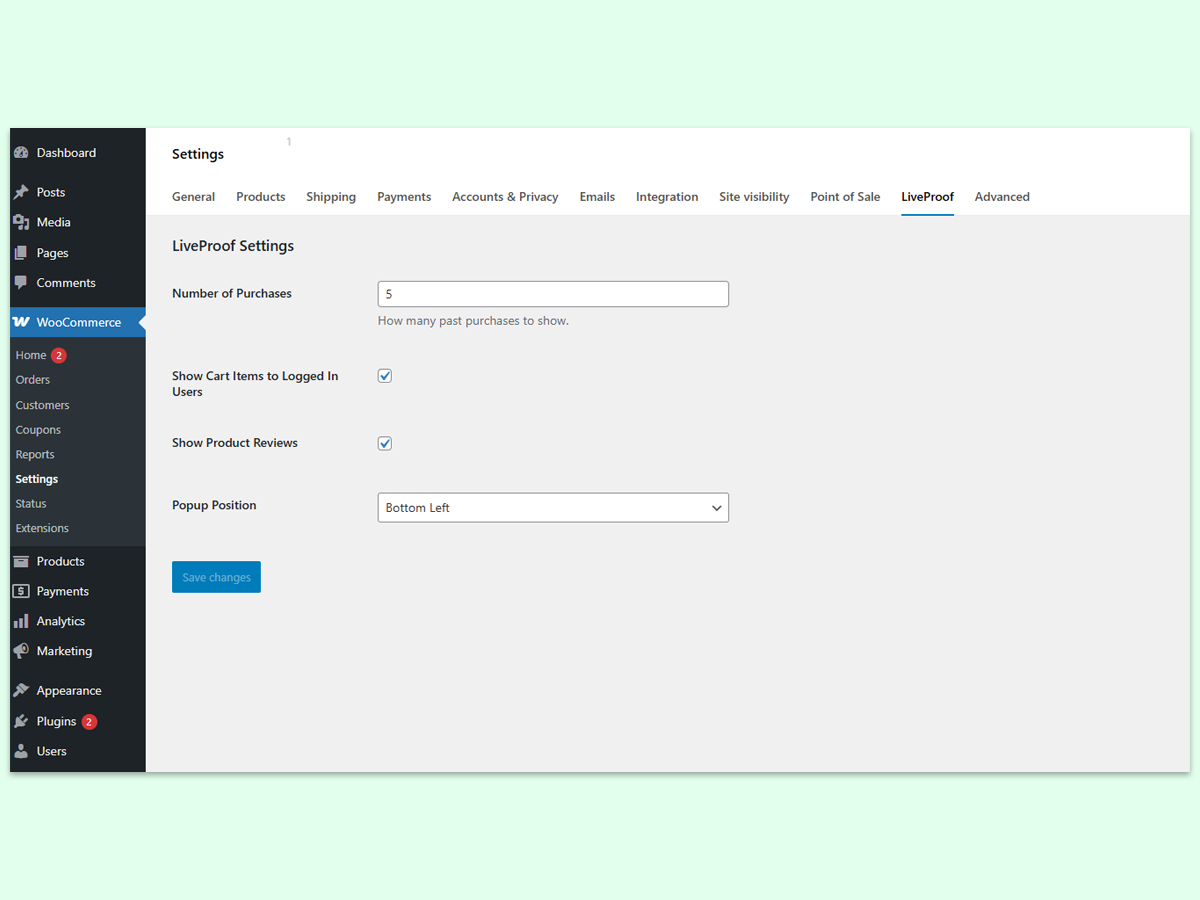Open the Payments settings tab
This screenshot has width=1200, height=900.
coord(404,197)
